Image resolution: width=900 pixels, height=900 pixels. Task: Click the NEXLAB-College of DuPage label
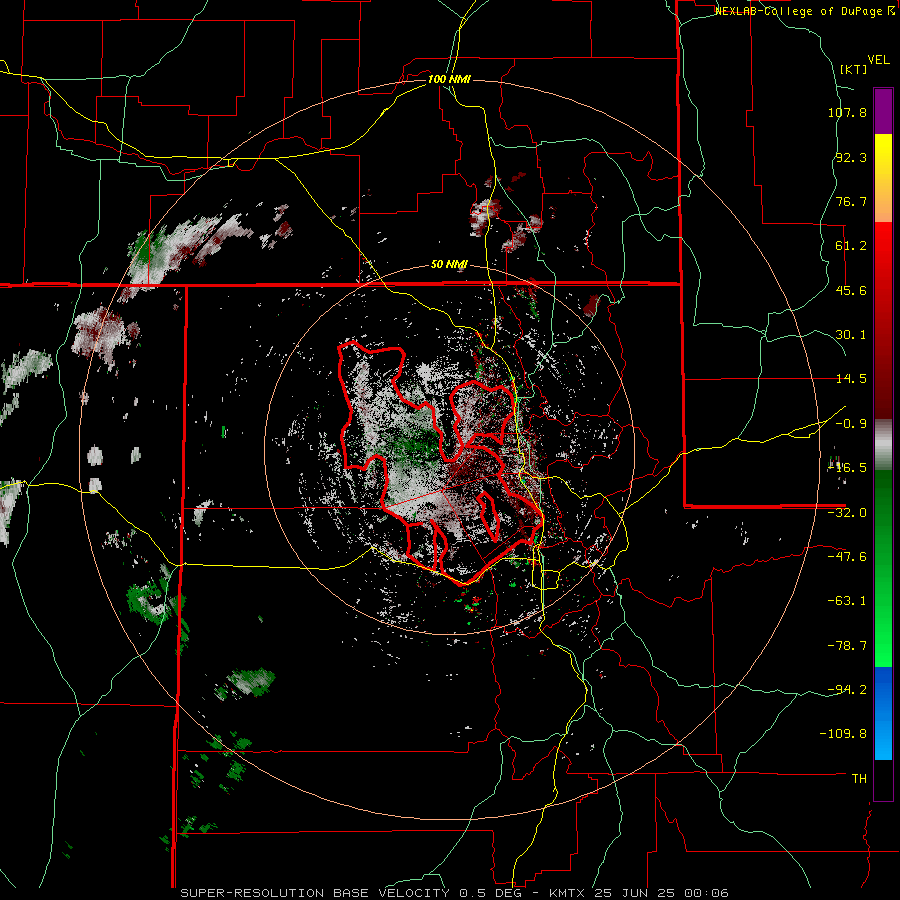click(801, 11)
